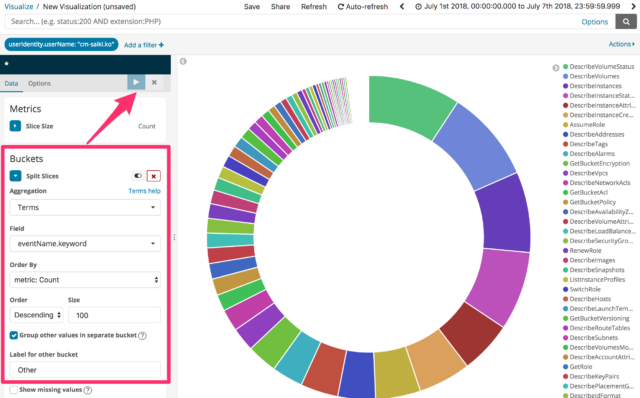Open help for Show missing values
This screenshot has width=640, height=398.
point(88,390)
